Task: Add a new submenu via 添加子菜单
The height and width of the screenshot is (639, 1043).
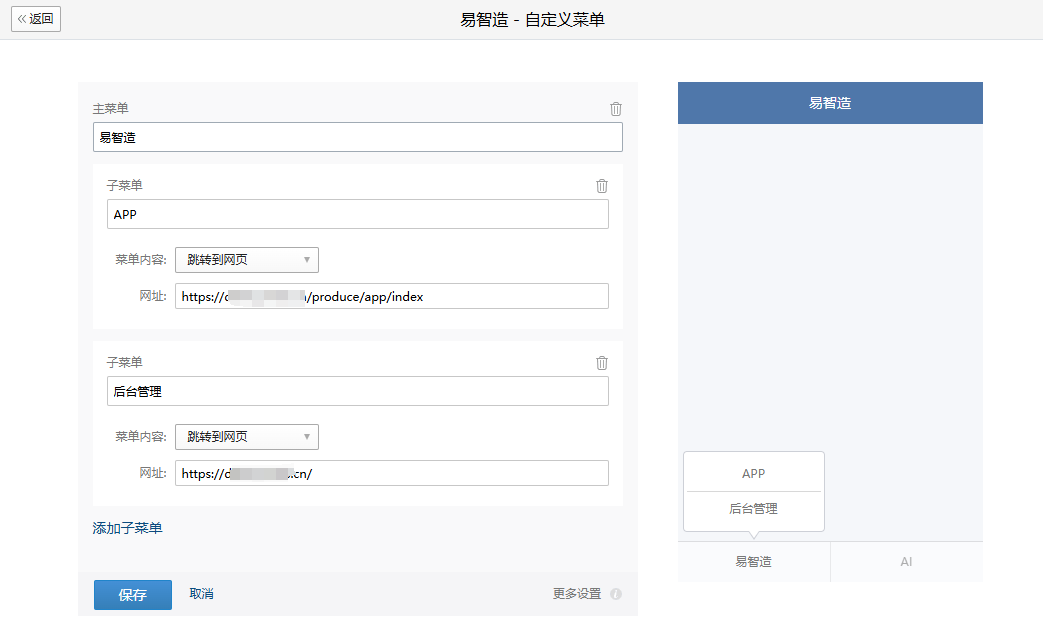Action: [128, 528]
